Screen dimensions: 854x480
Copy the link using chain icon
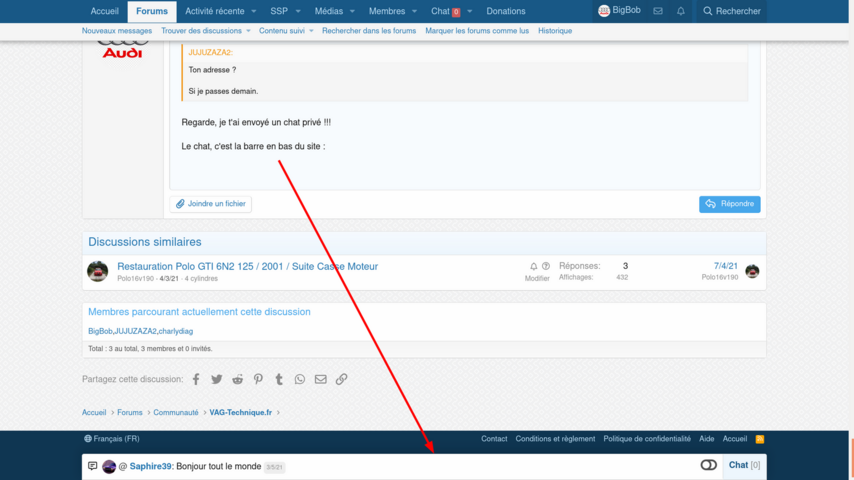tap(342, 379)
